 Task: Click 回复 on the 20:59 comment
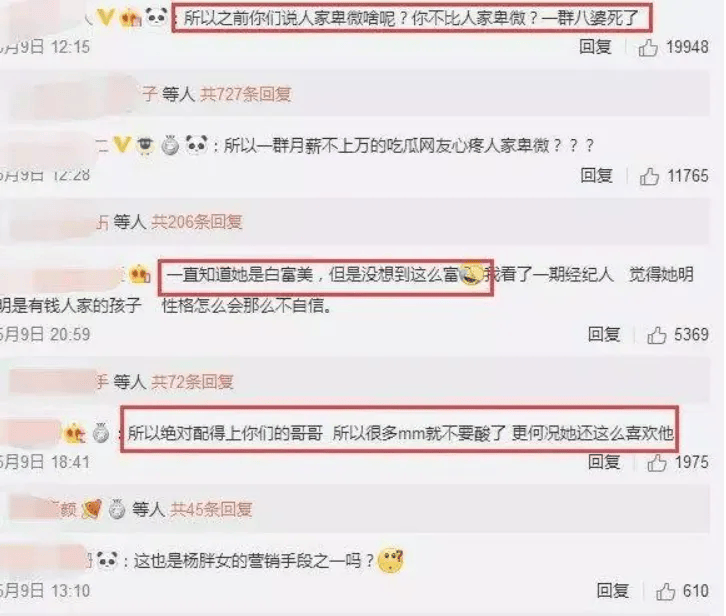[604, 334]
